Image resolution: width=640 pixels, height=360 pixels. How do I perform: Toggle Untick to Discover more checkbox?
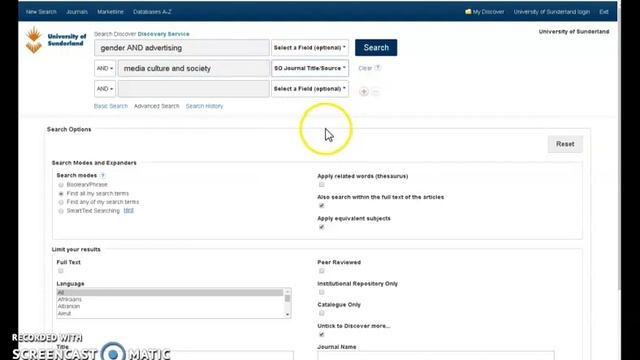(322, 335)
